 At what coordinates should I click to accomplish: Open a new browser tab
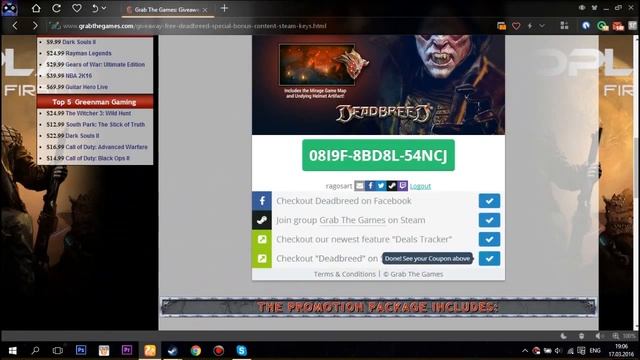pyautogui.click(x=224, y=8)
